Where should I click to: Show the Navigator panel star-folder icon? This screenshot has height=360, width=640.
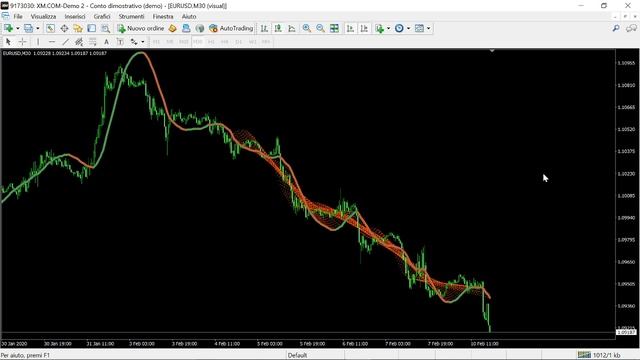tap(78, 28)
